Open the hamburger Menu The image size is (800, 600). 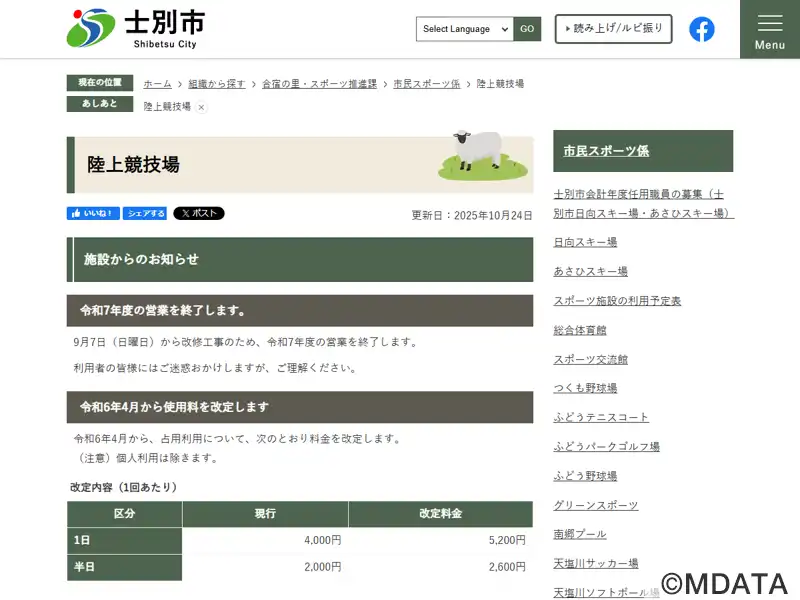point(769,30)
